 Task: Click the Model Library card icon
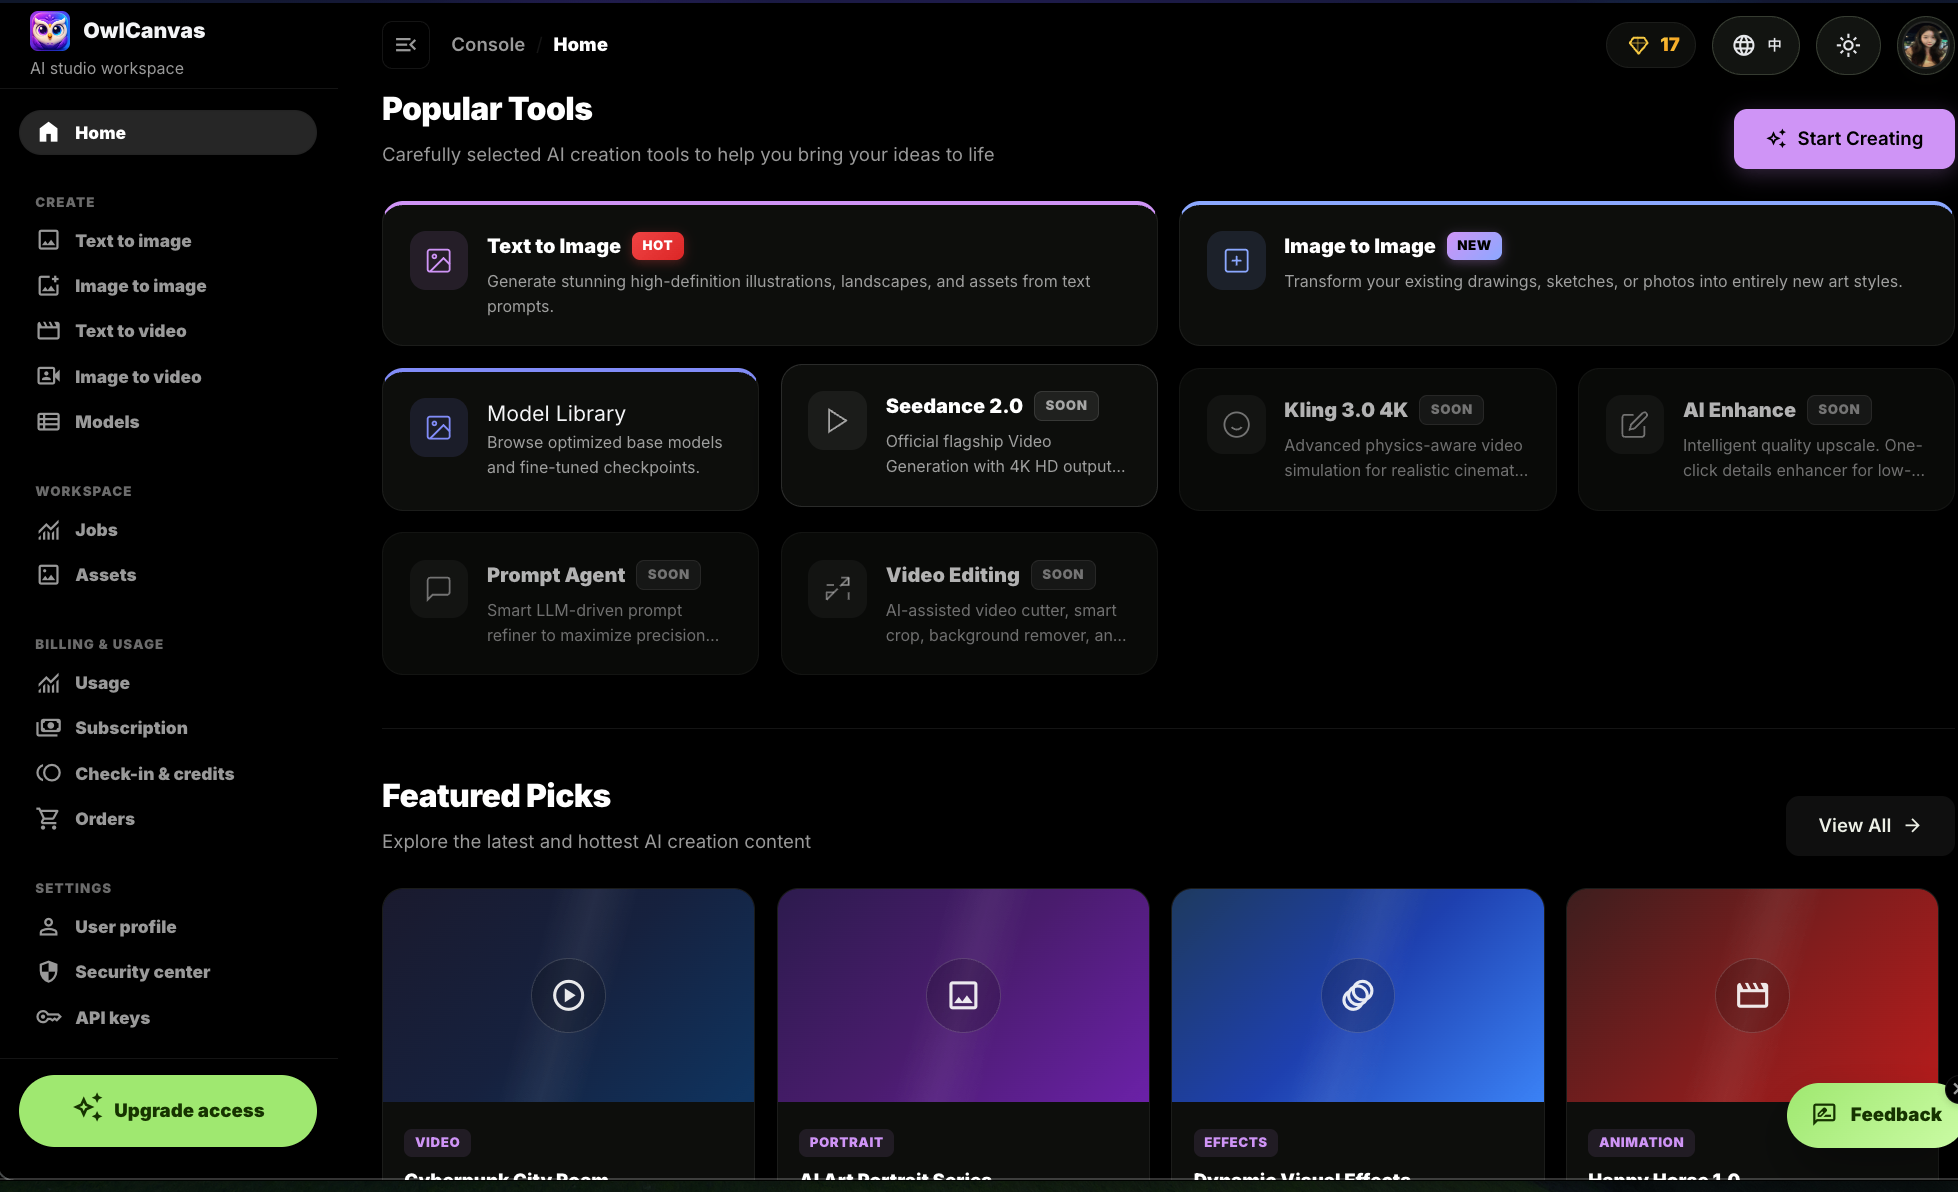tap(439, 428)
